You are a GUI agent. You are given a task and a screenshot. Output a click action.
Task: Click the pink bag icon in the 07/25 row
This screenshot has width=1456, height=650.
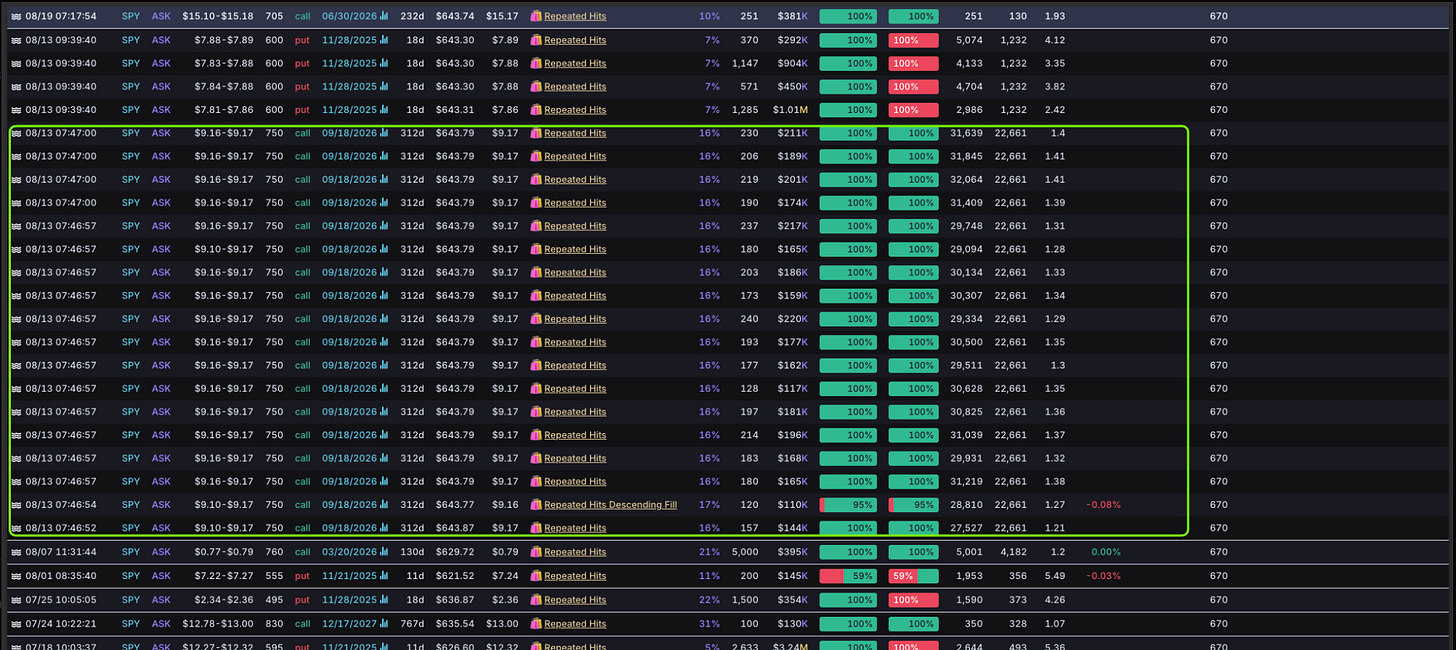tap(536, 600)
